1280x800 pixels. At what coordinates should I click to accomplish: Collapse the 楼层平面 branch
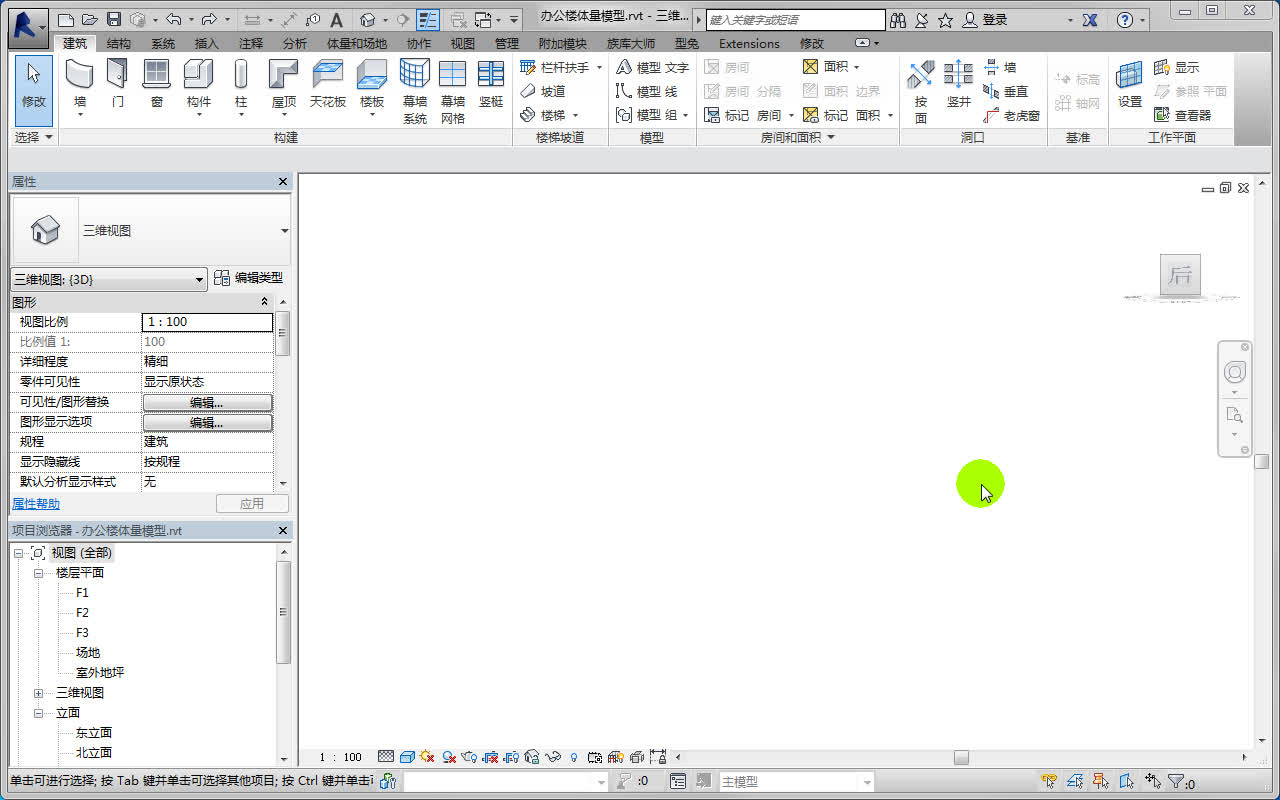[38, 572]
